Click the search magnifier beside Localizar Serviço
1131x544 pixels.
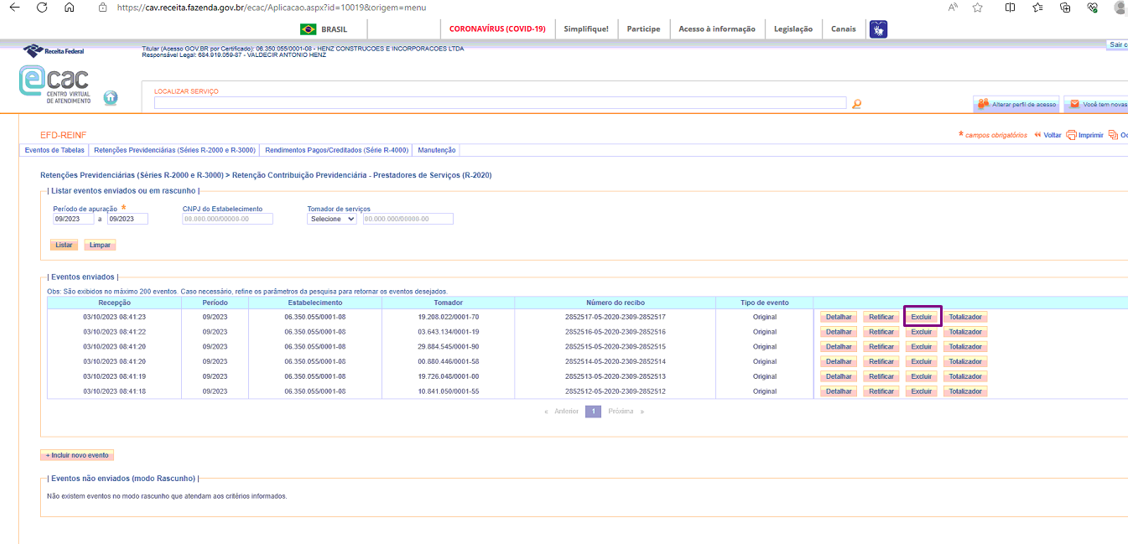coord(857,104)
